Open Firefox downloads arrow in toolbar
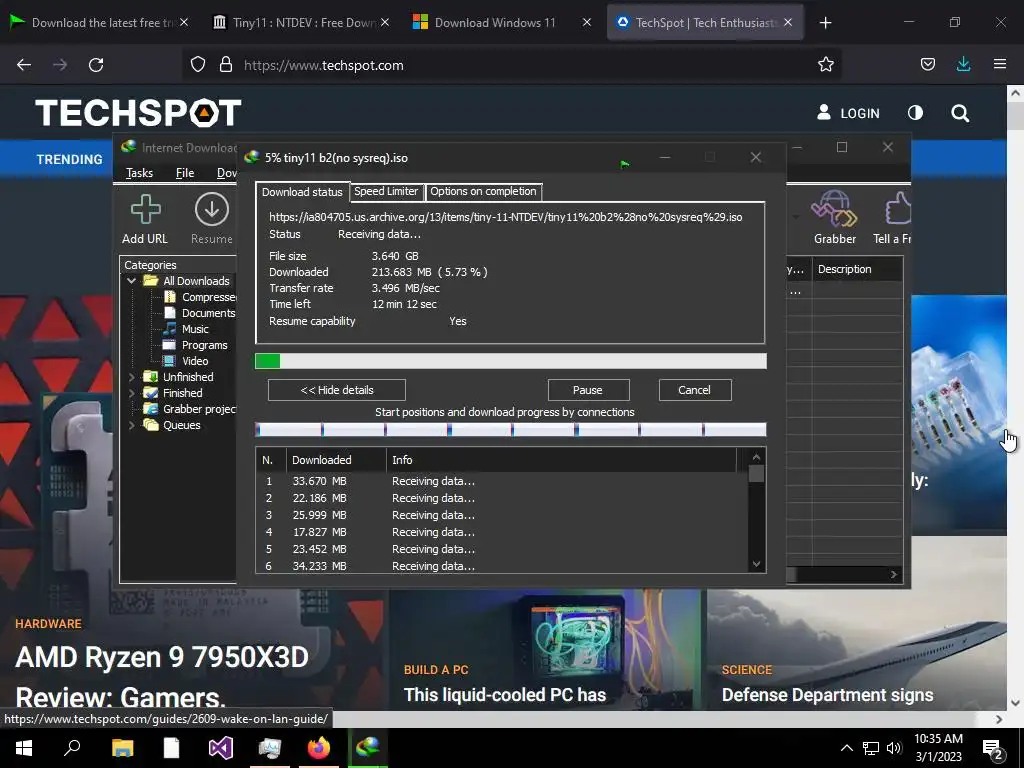 (x=963, y=64)
